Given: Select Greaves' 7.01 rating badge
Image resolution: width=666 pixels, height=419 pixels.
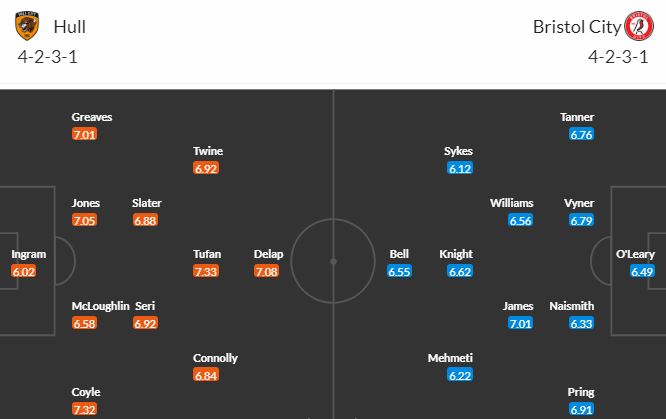Looking at the screenshot, I should [x=85, y=135].
